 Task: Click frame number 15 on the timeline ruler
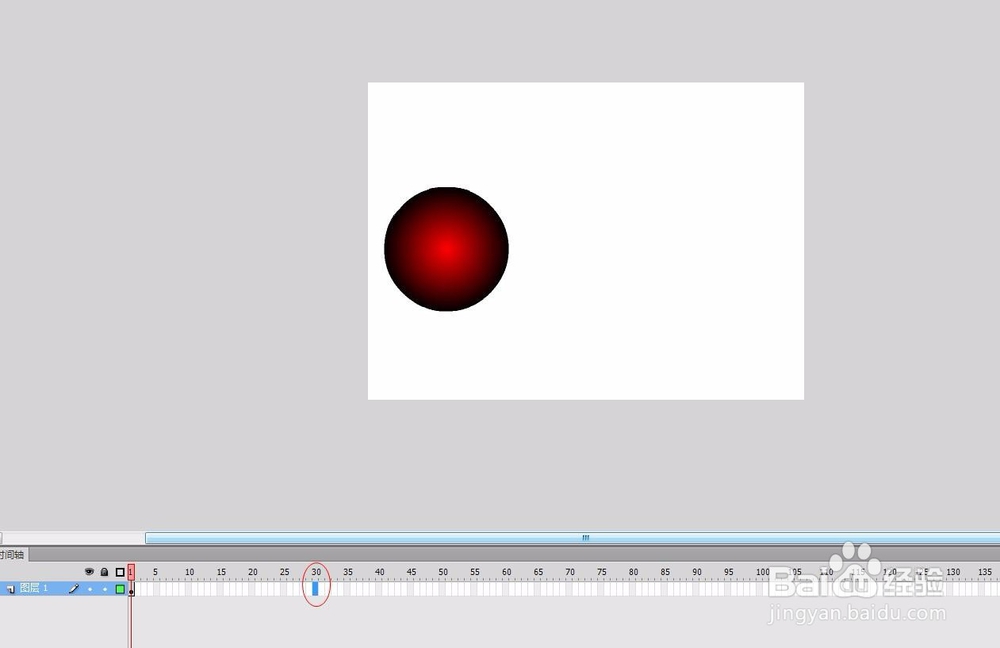[x=221, y=572]
